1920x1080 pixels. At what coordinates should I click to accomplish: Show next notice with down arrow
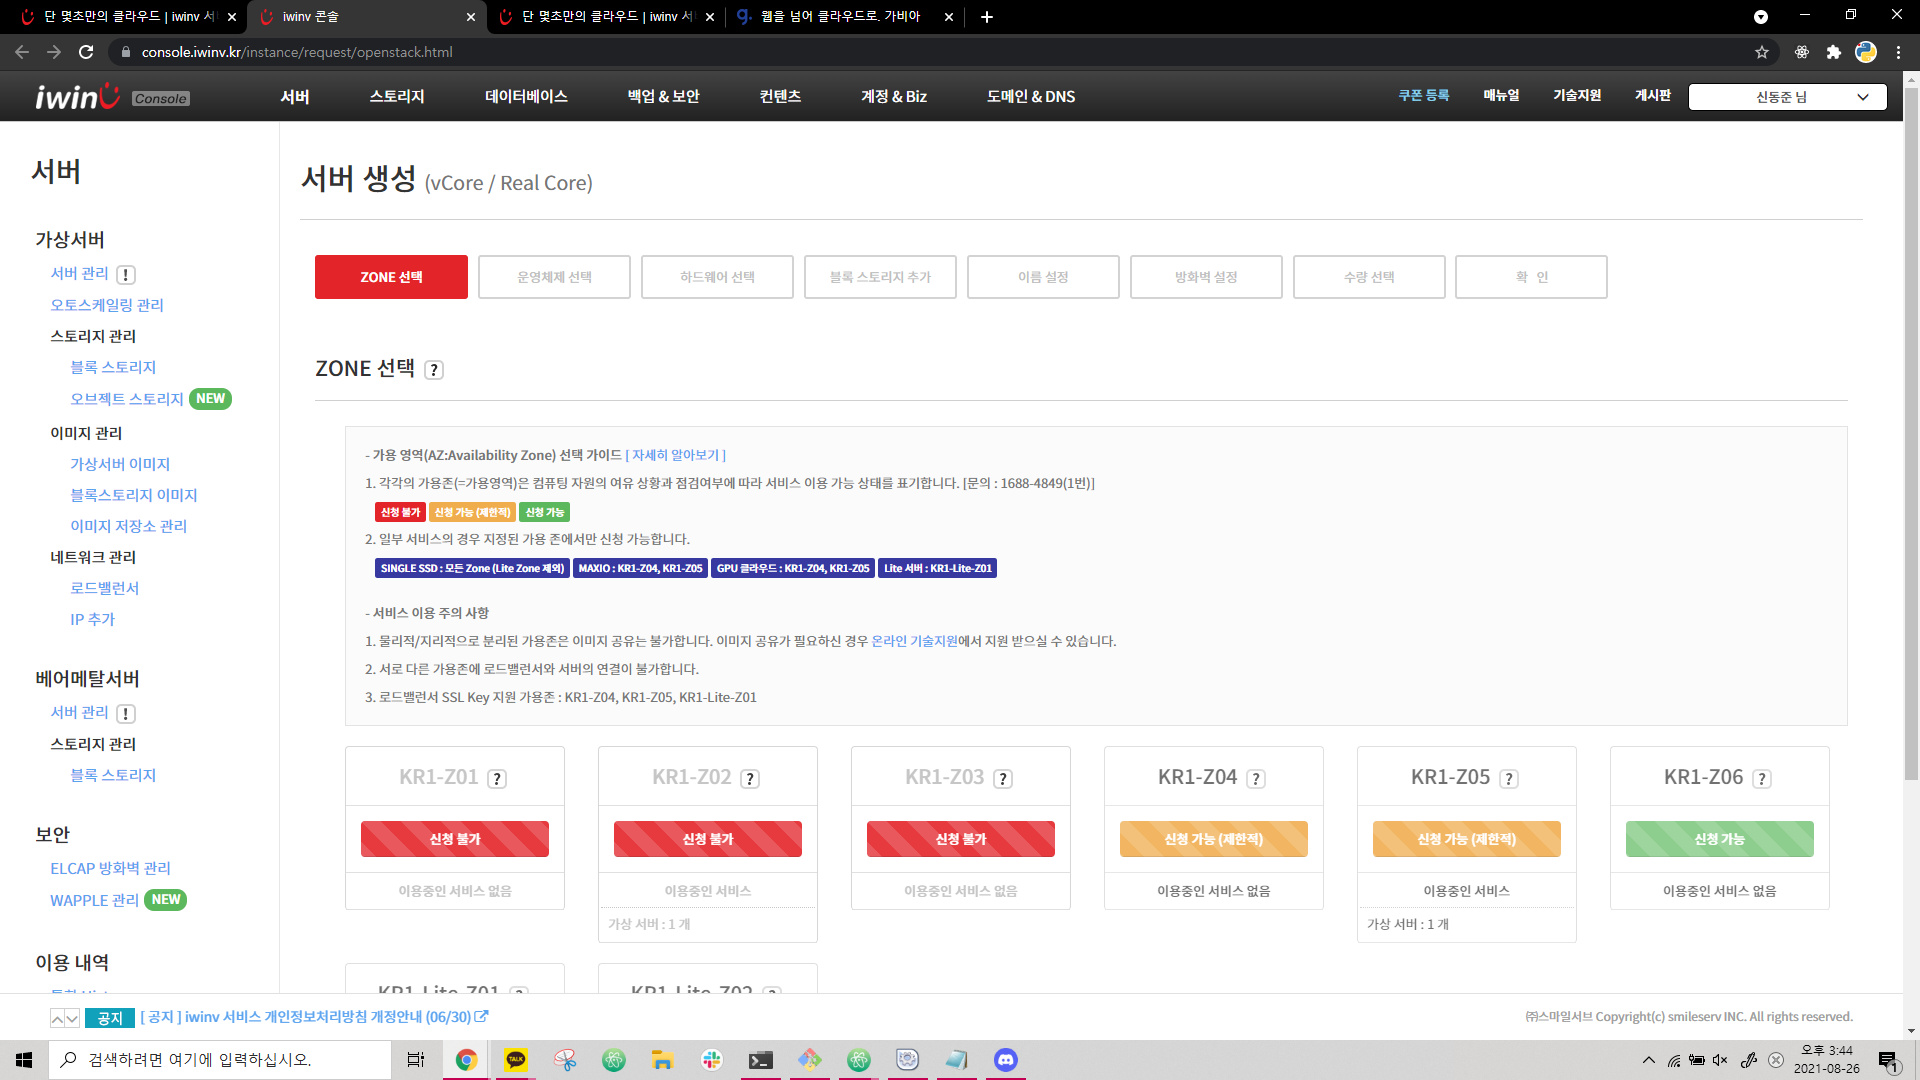(x=72, y=1018)
